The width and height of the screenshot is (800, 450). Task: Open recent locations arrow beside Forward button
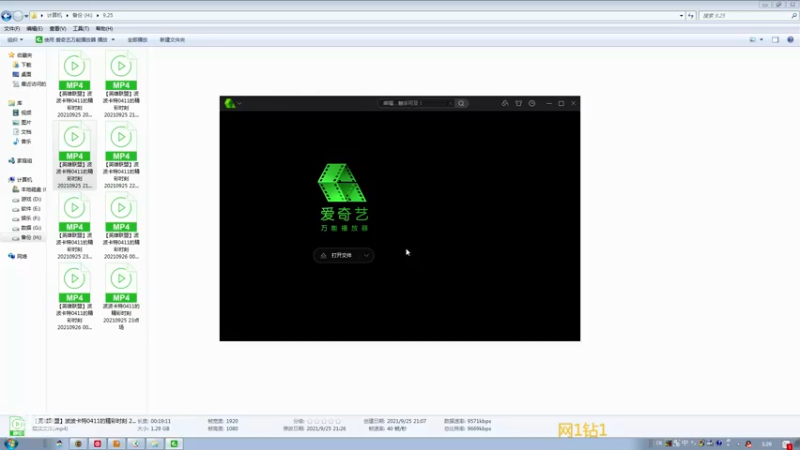(x=26, y=16)
